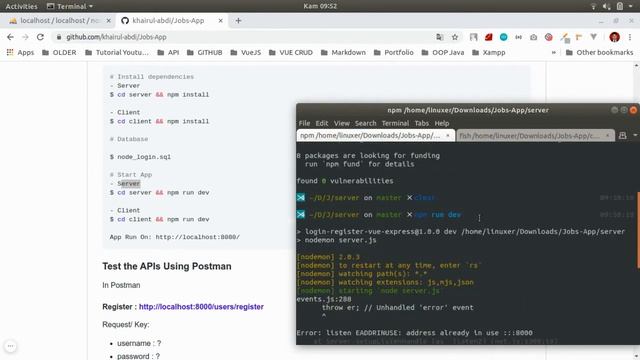This screenshot has height=360, width=640.
Task: Reload the GitHub page
Action: (40, 37)
